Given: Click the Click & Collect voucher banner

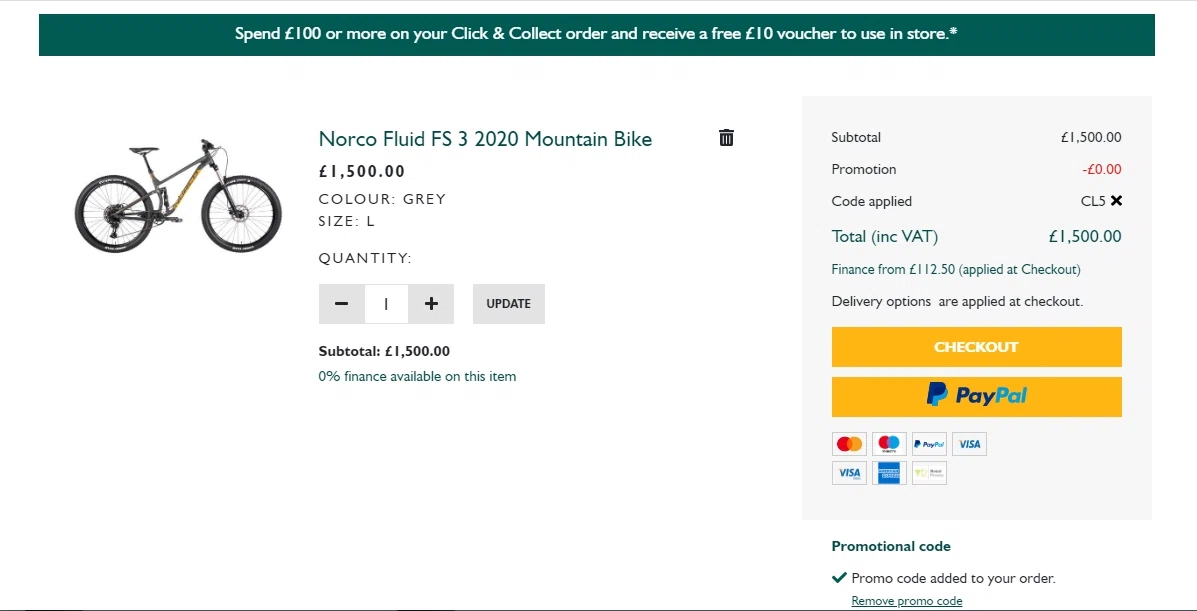Looking at the screenshot, I should (596, 34).
